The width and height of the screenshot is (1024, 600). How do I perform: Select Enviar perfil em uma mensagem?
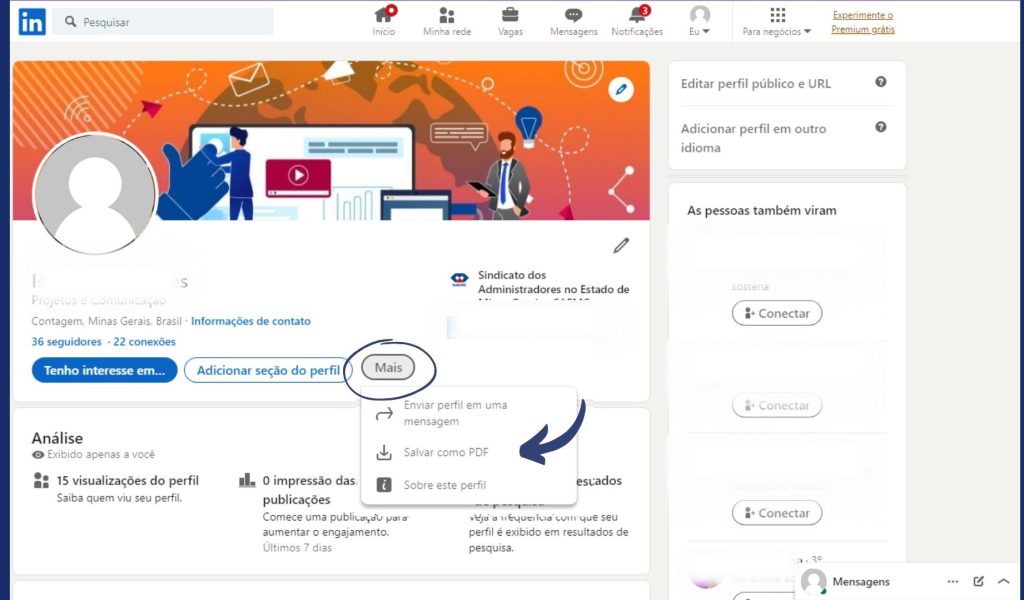pos(455,412)
